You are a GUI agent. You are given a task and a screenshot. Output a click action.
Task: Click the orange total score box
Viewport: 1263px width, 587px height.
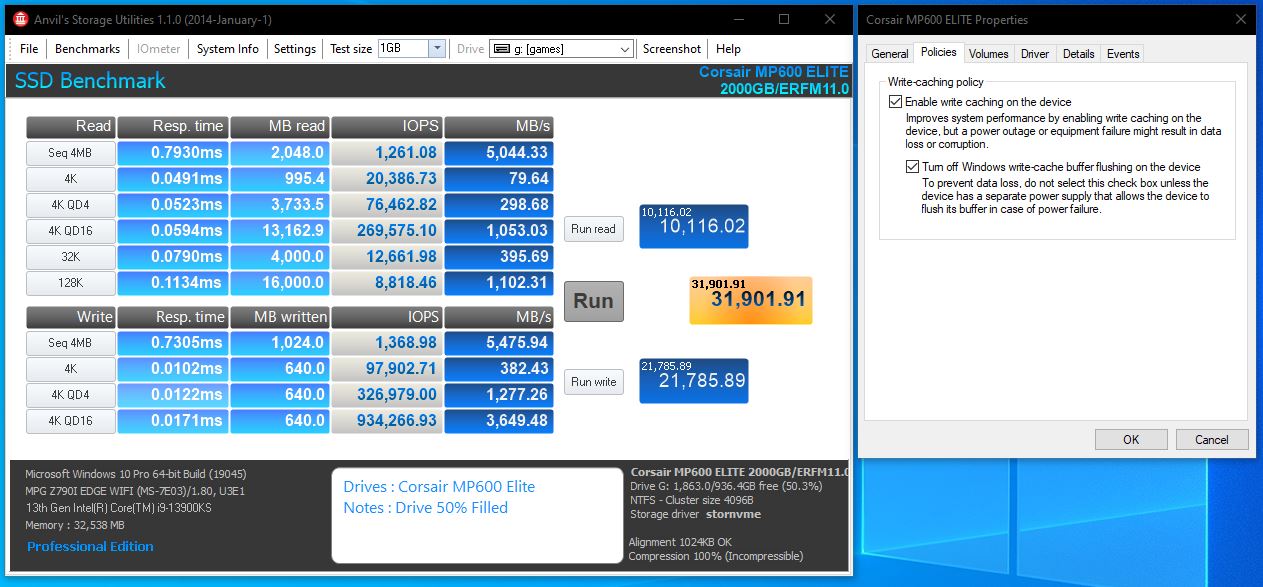[x=750, y=299]
